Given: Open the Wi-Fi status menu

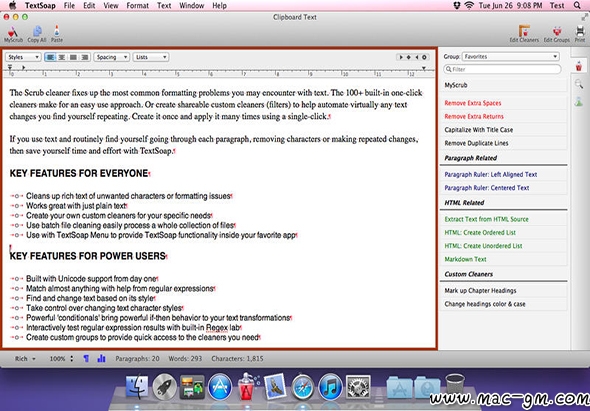Looking at the screenshot, I should tap(469, 5).
